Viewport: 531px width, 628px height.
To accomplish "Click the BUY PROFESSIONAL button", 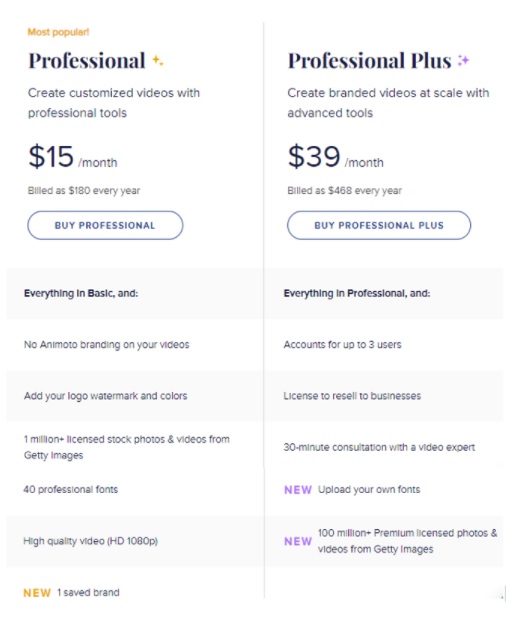I will coord(105,225).
